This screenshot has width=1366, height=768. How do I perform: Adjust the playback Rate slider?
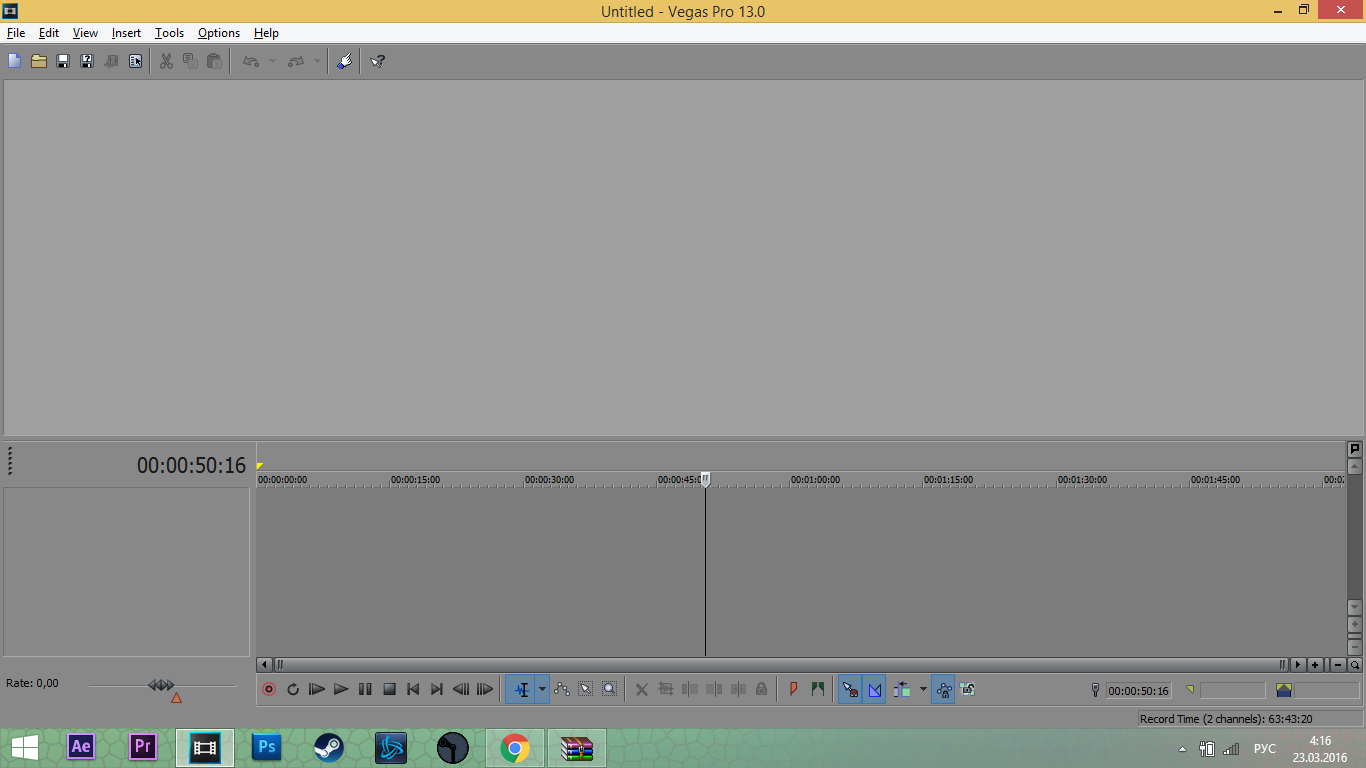click(161, 685)
